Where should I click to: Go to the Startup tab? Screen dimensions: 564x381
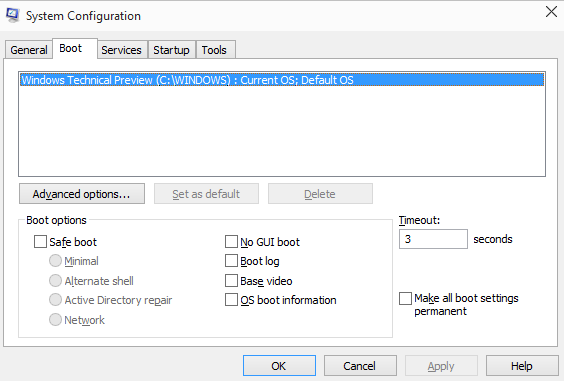coord(172,50)
